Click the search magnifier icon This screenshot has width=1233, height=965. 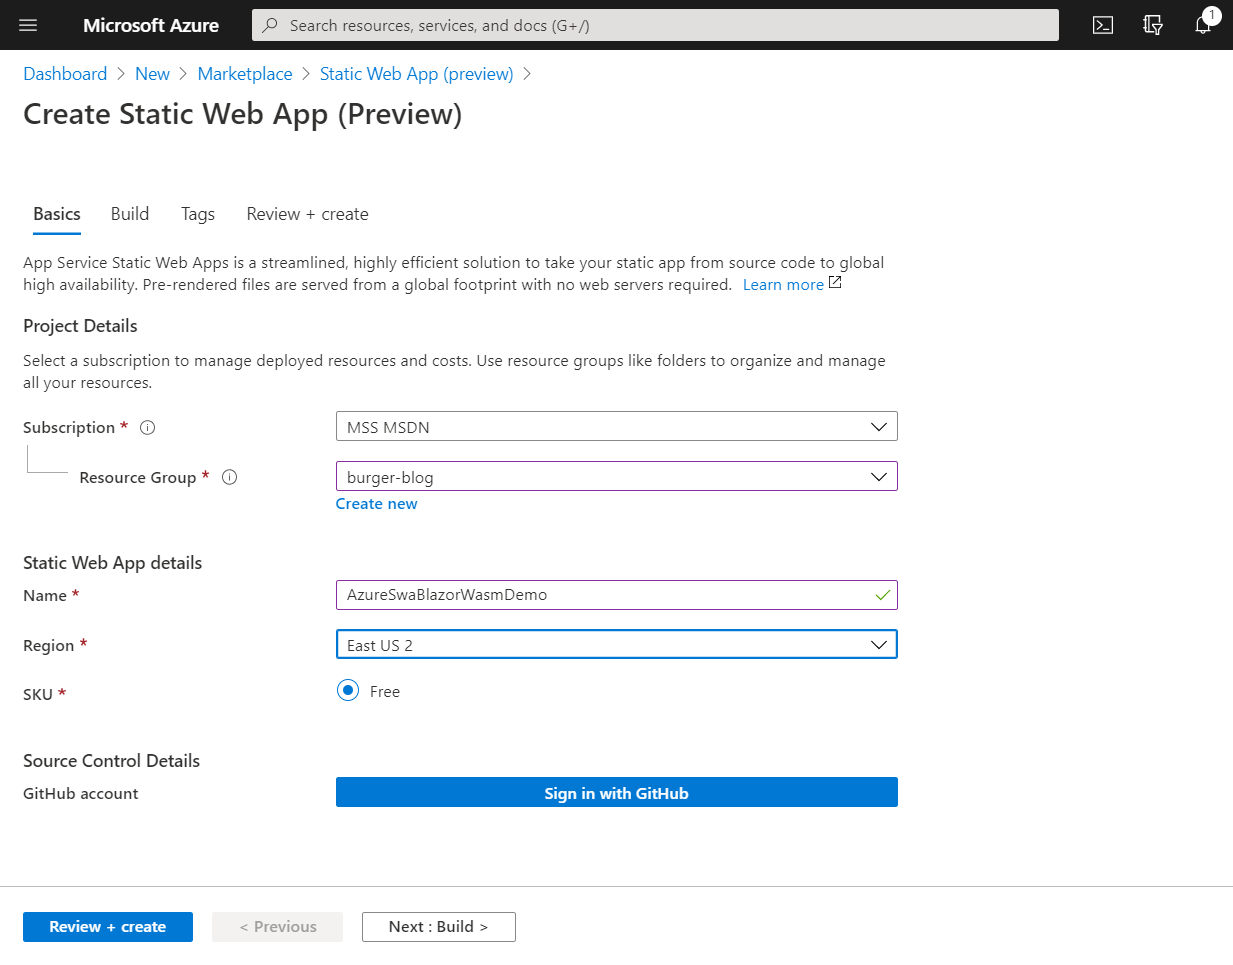[270, 25]
